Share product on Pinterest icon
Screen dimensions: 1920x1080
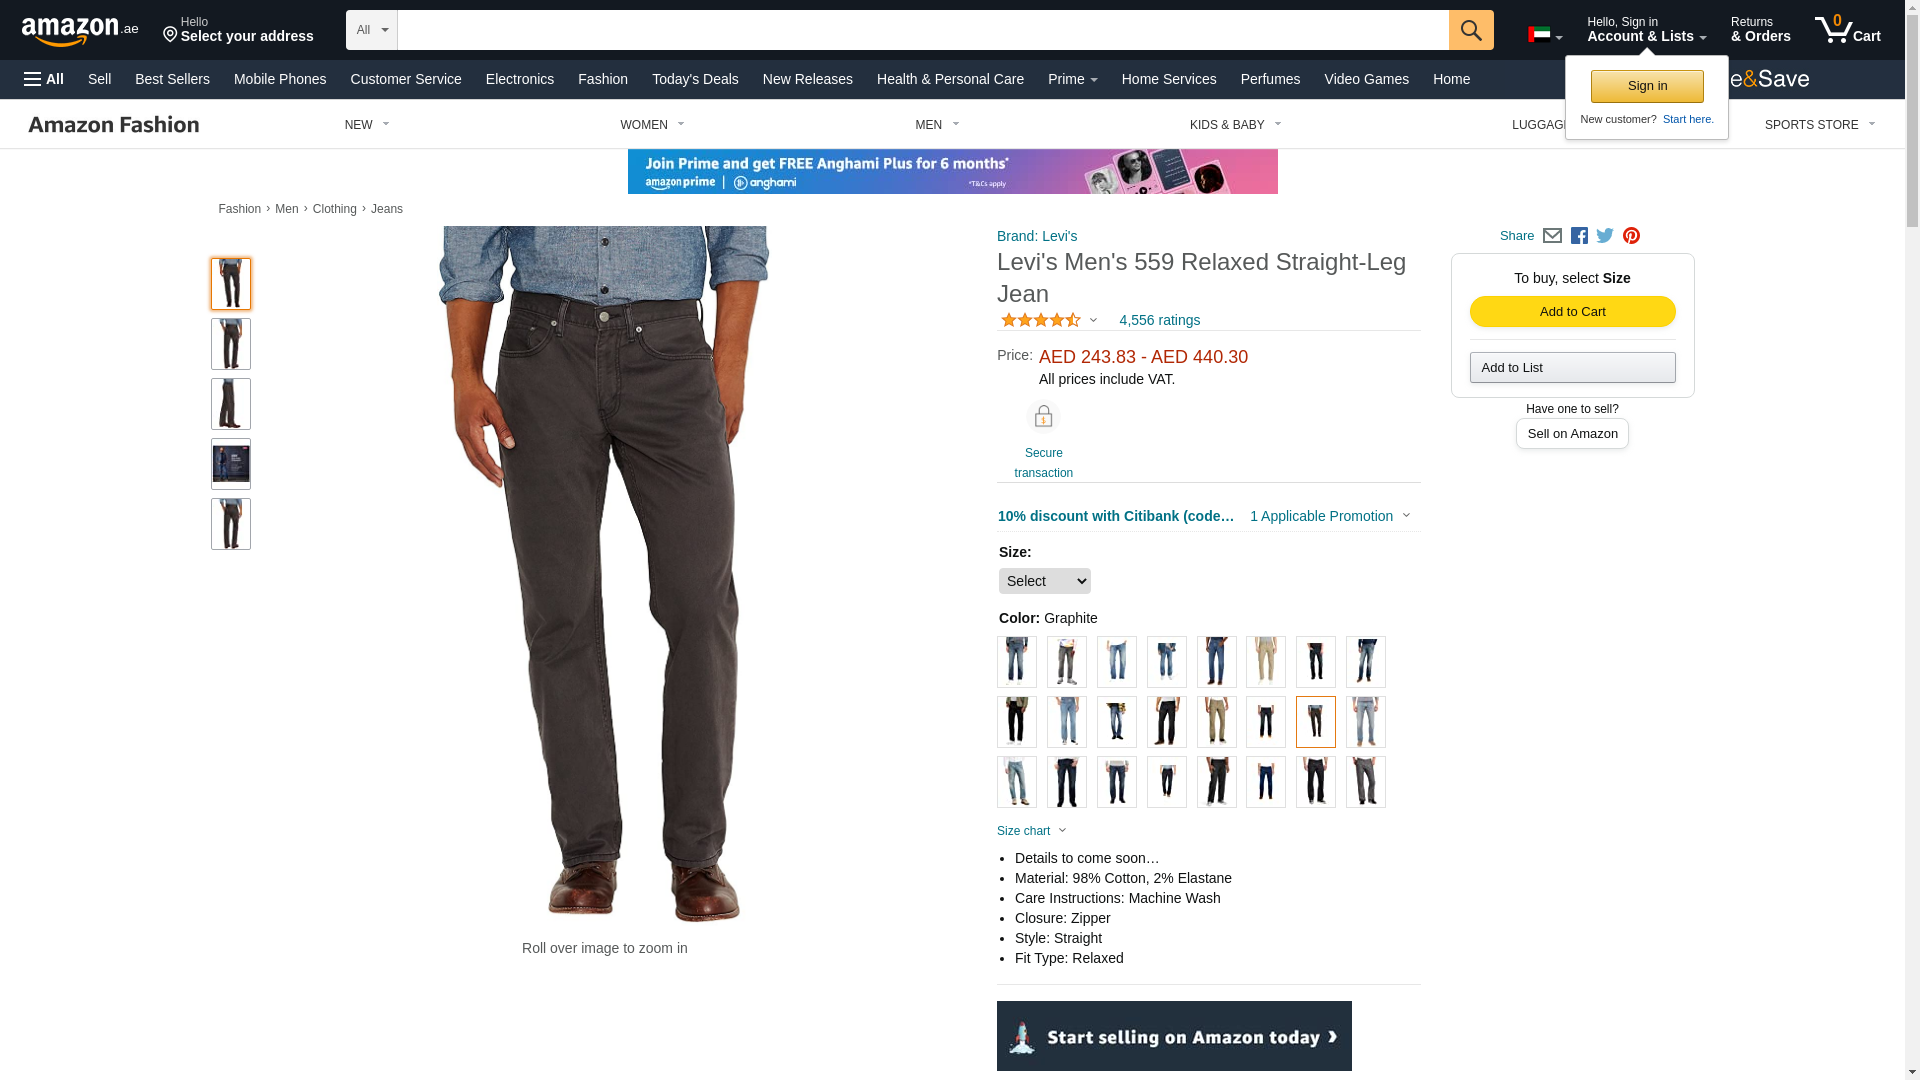1631,236
